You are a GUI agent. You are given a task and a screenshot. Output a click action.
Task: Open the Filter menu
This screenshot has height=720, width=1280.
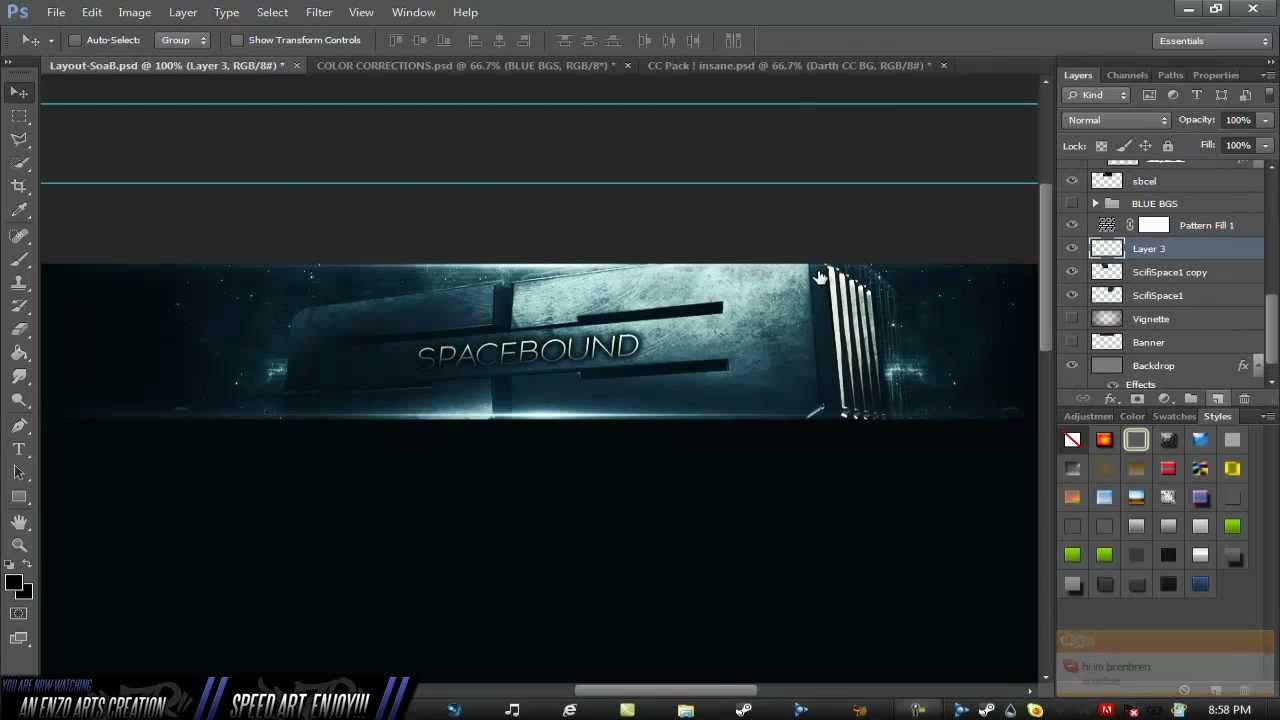point(319,12)
